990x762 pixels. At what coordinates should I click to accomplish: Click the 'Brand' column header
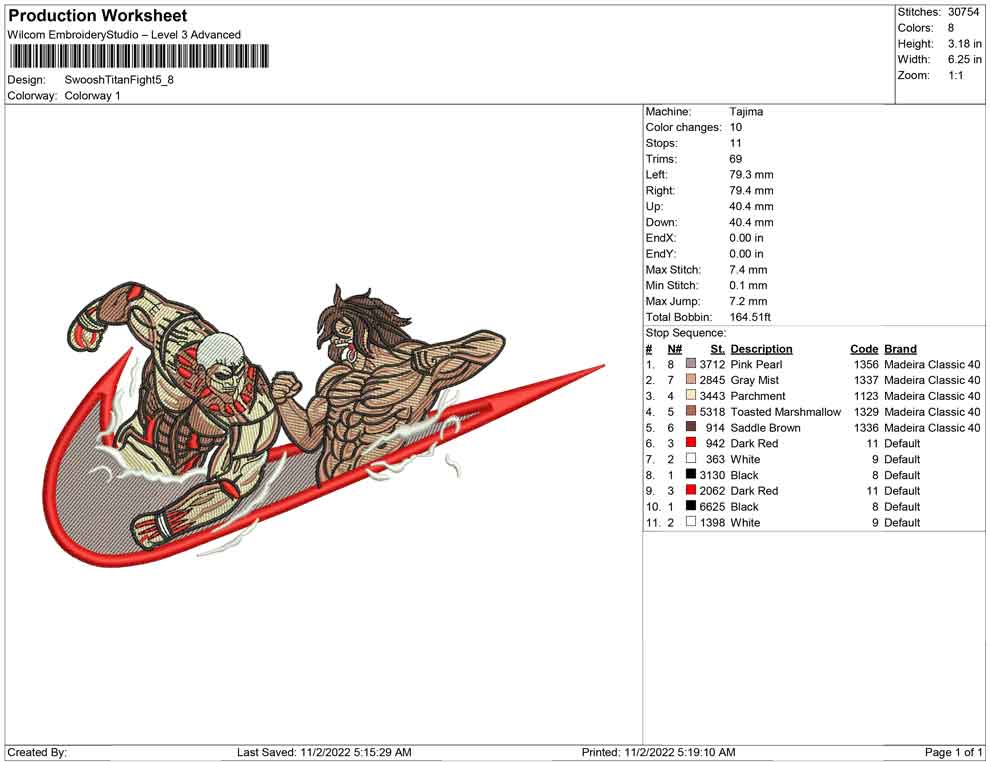coord(900,348)
